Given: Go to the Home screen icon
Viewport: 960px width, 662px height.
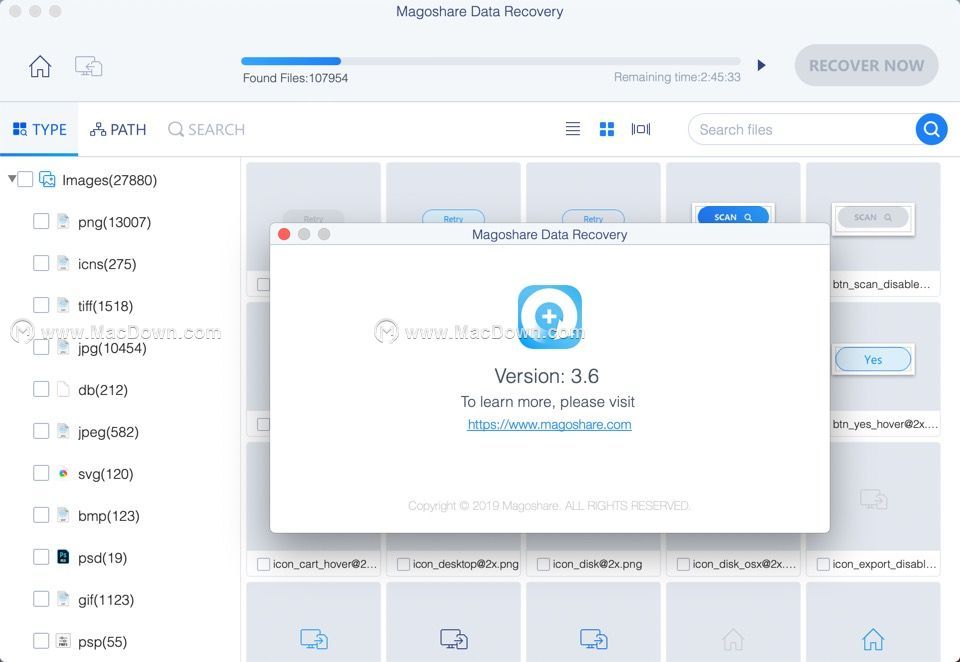Looking at the screenshot, I should [x=40, y=66].
